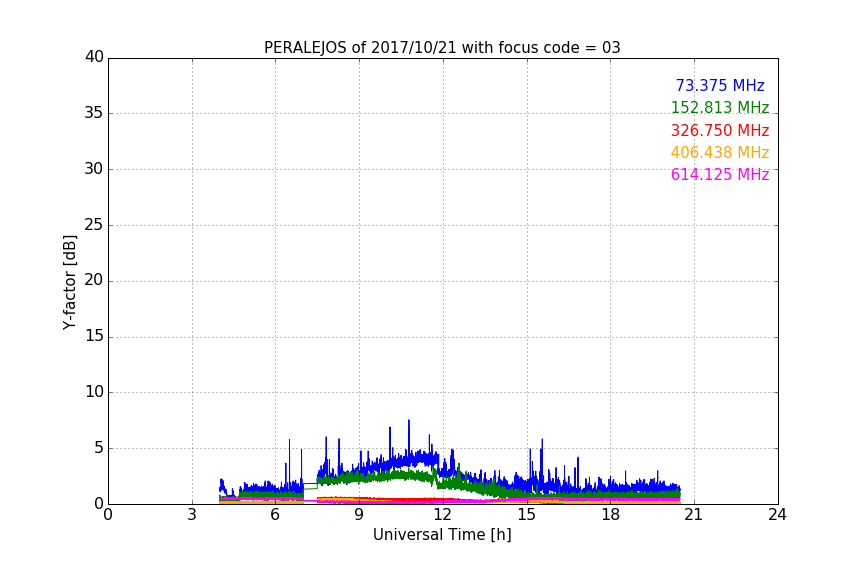Click the plot title PERALEJOS of 2017/10/21

click(442, 47)
